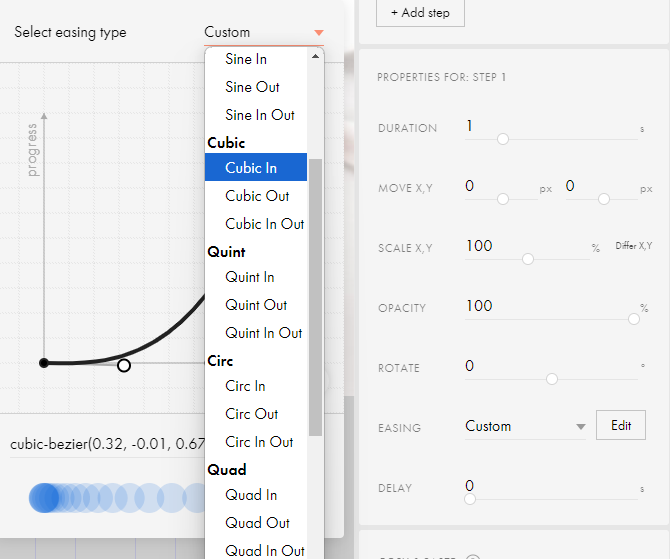670x559 pixels.
Task: Click the Rotate value field
Action: point(550,366)
